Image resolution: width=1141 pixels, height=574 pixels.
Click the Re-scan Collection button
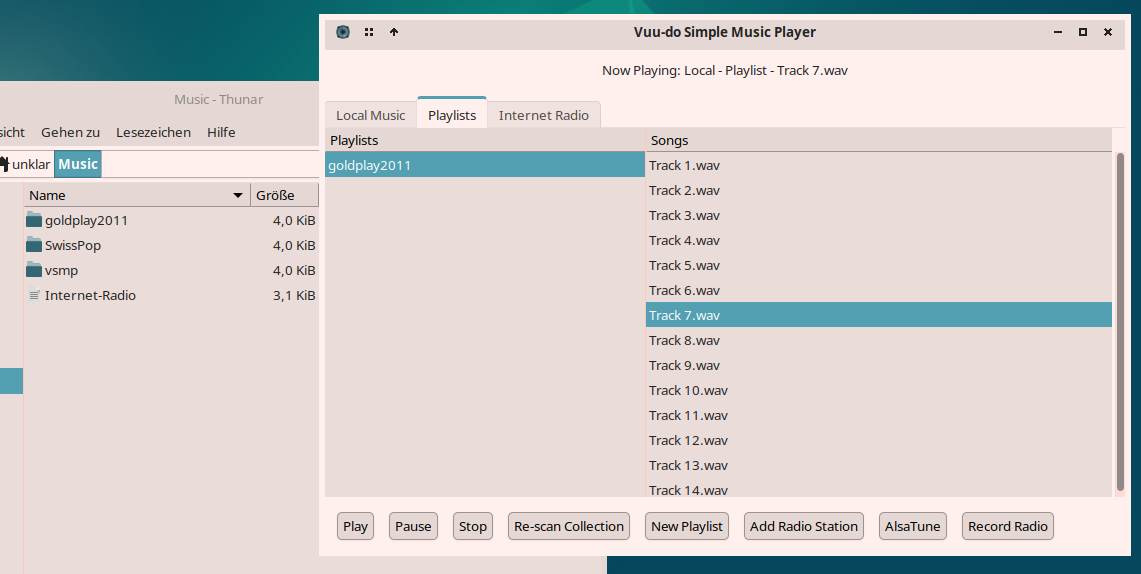click(569, 526)
